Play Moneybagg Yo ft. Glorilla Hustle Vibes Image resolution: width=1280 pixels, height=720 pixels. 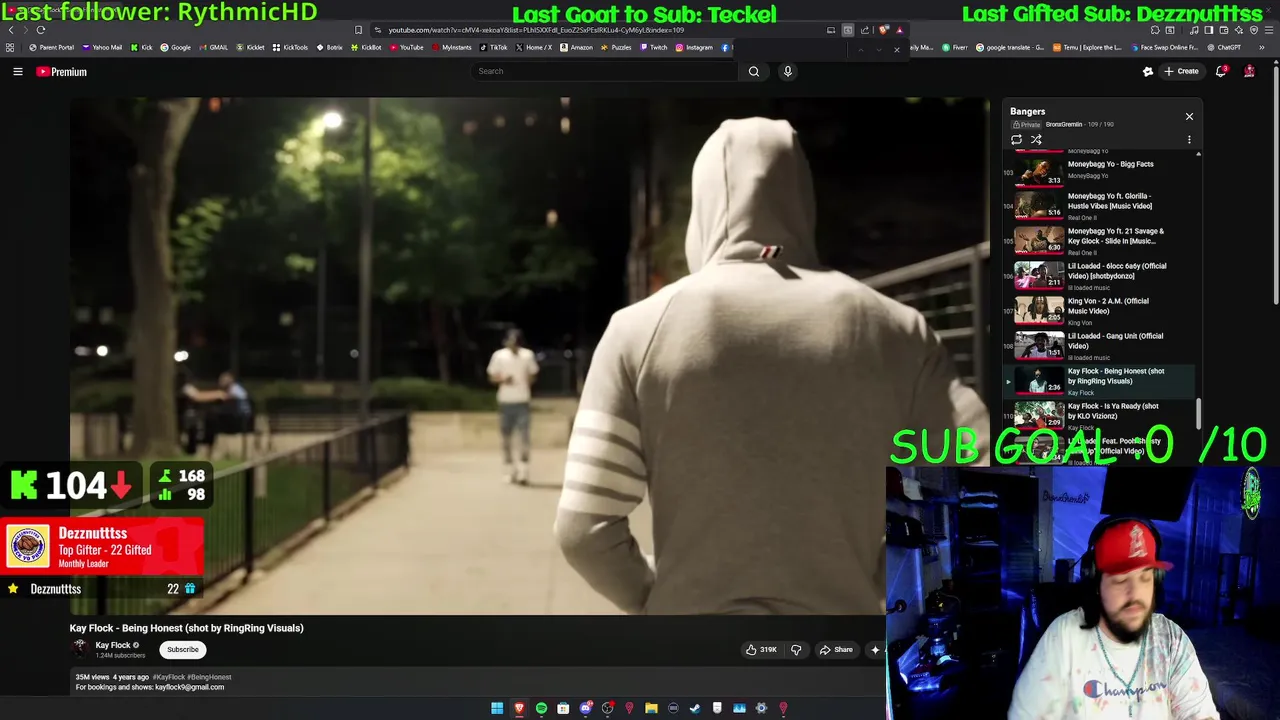pyautogui.click(x=1099, y=206)
